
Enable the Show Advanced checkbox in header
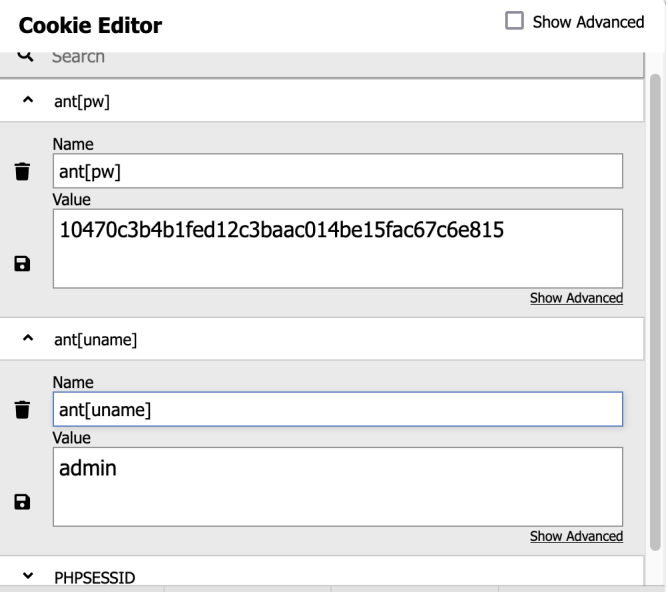(516, 21)
